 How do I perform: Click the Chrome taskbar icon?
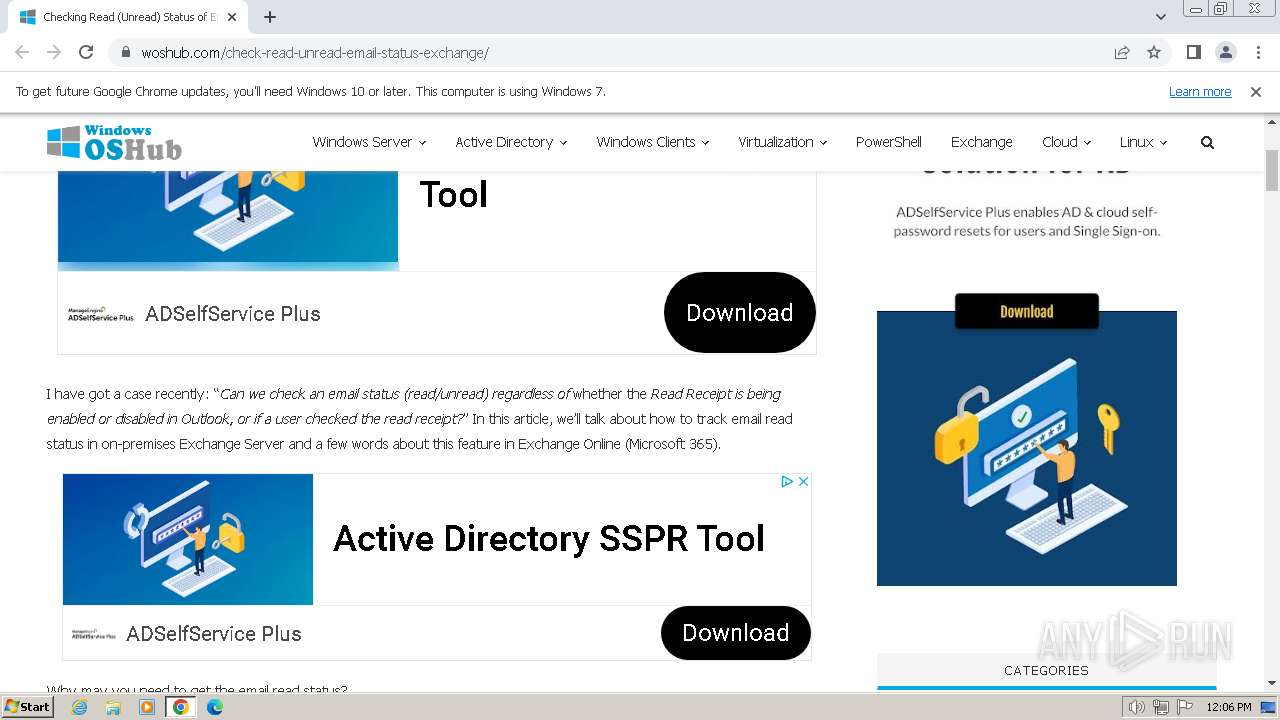pyautogui.click(x=181, y=707)
